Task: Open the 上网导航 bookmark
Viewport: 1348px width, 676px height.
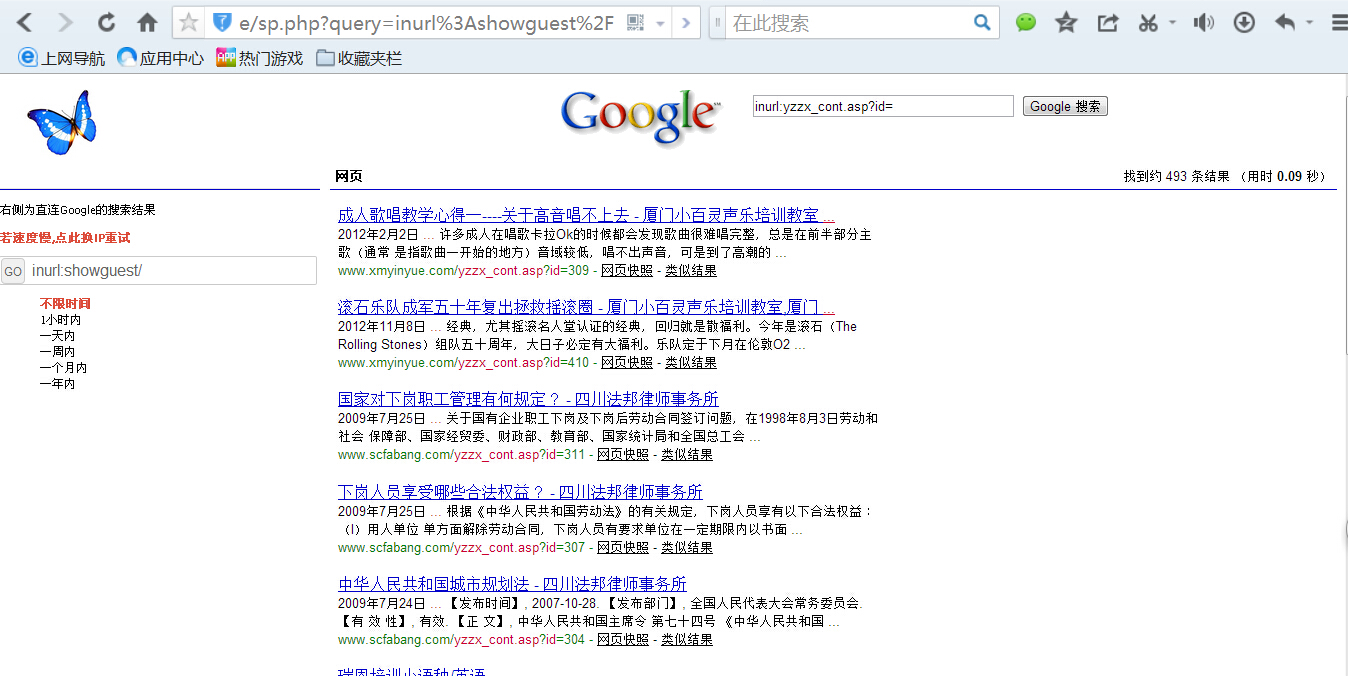Action: (62, 58)
